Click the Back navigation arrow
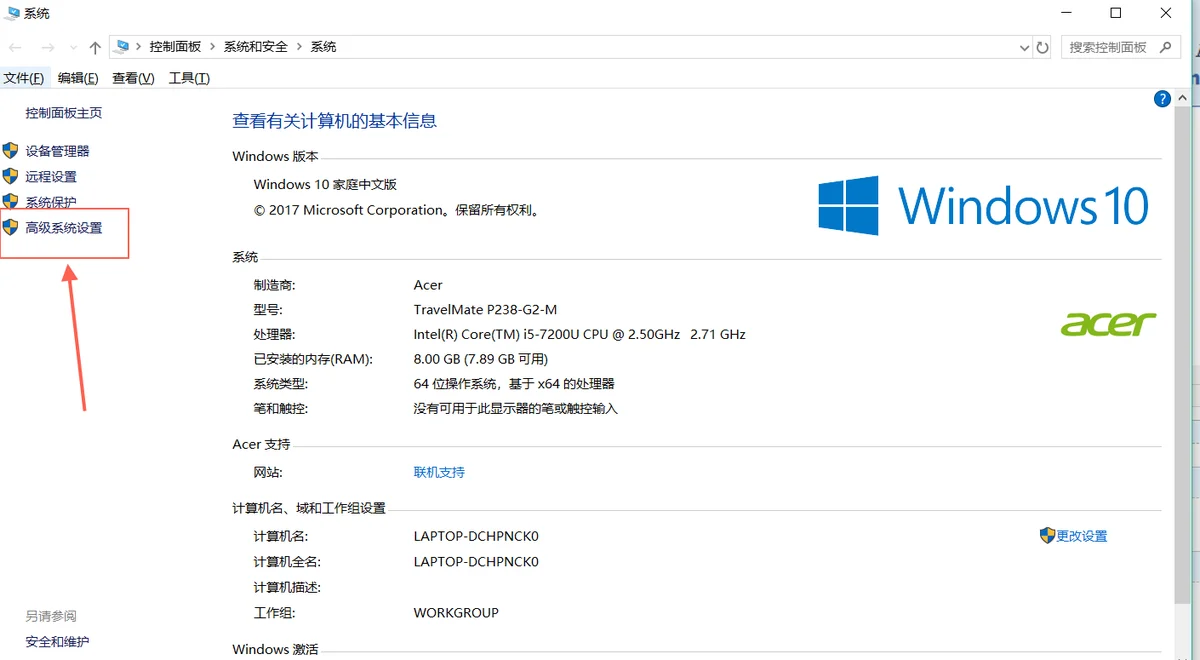Screen dimensions: 1200x660 [x=16, y=47]
